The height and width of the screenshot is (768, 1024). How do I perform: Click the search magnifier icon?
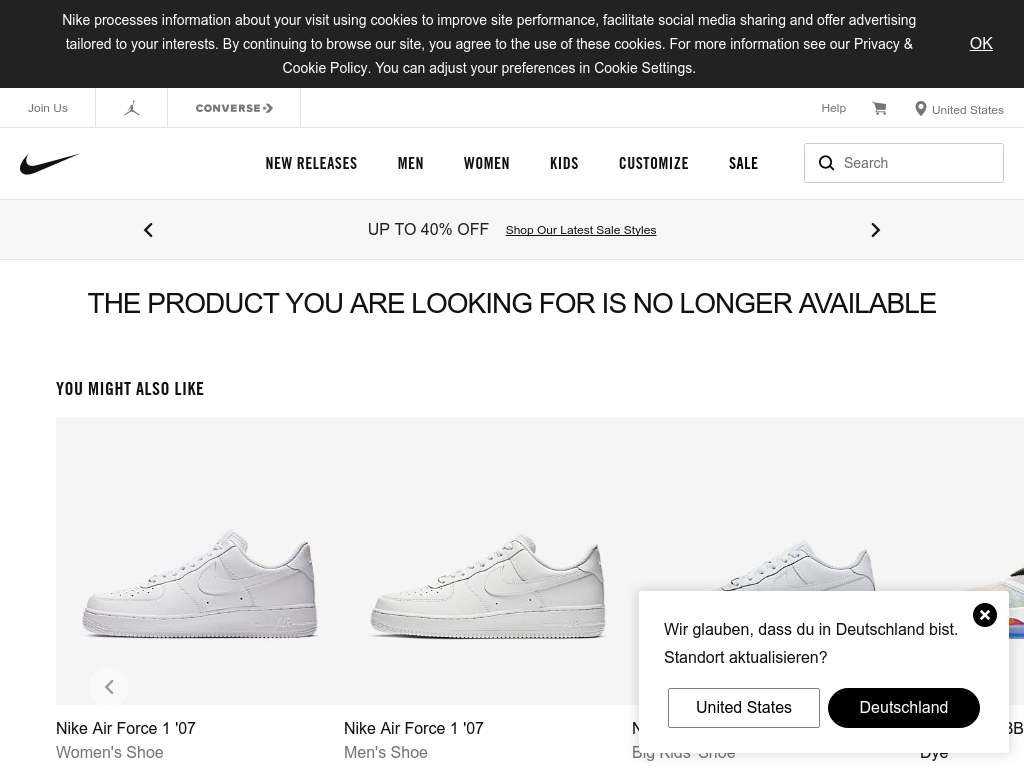pyautogui.click(x=826, y=163)
